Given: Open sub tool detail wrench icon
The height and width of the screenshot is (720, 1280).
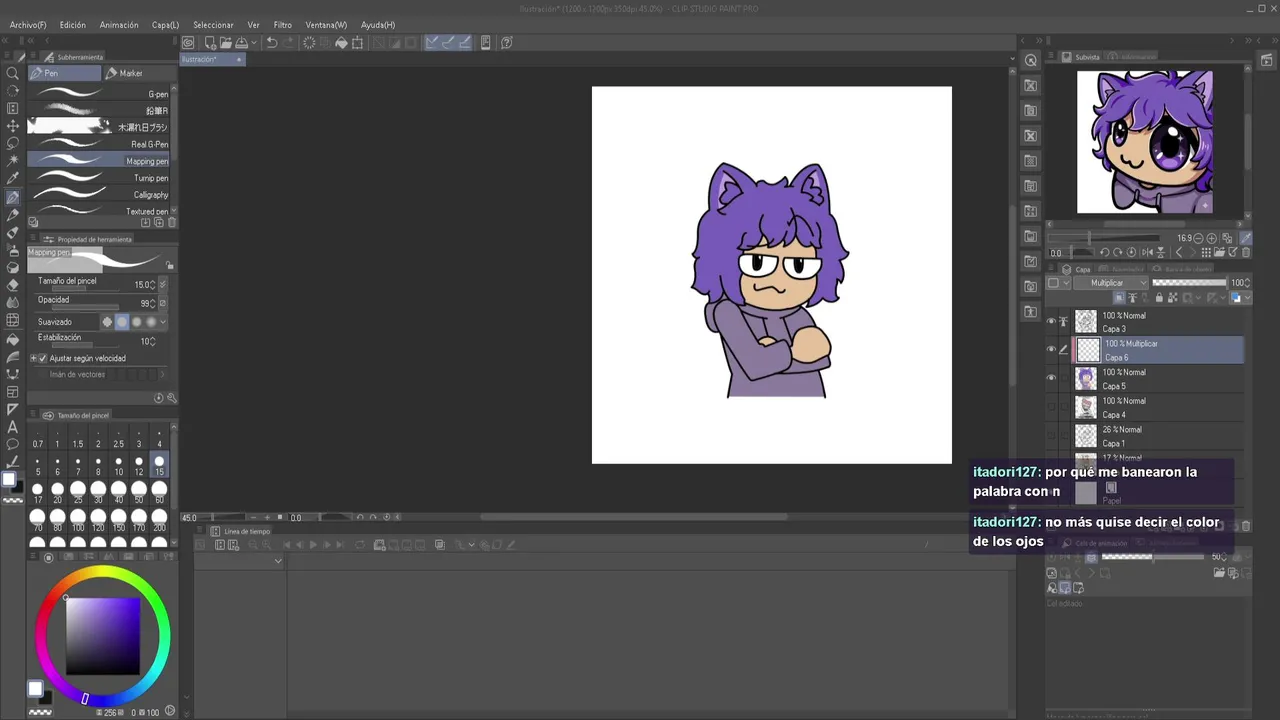Looking at the screenshot, I should (x=171, y=398).
